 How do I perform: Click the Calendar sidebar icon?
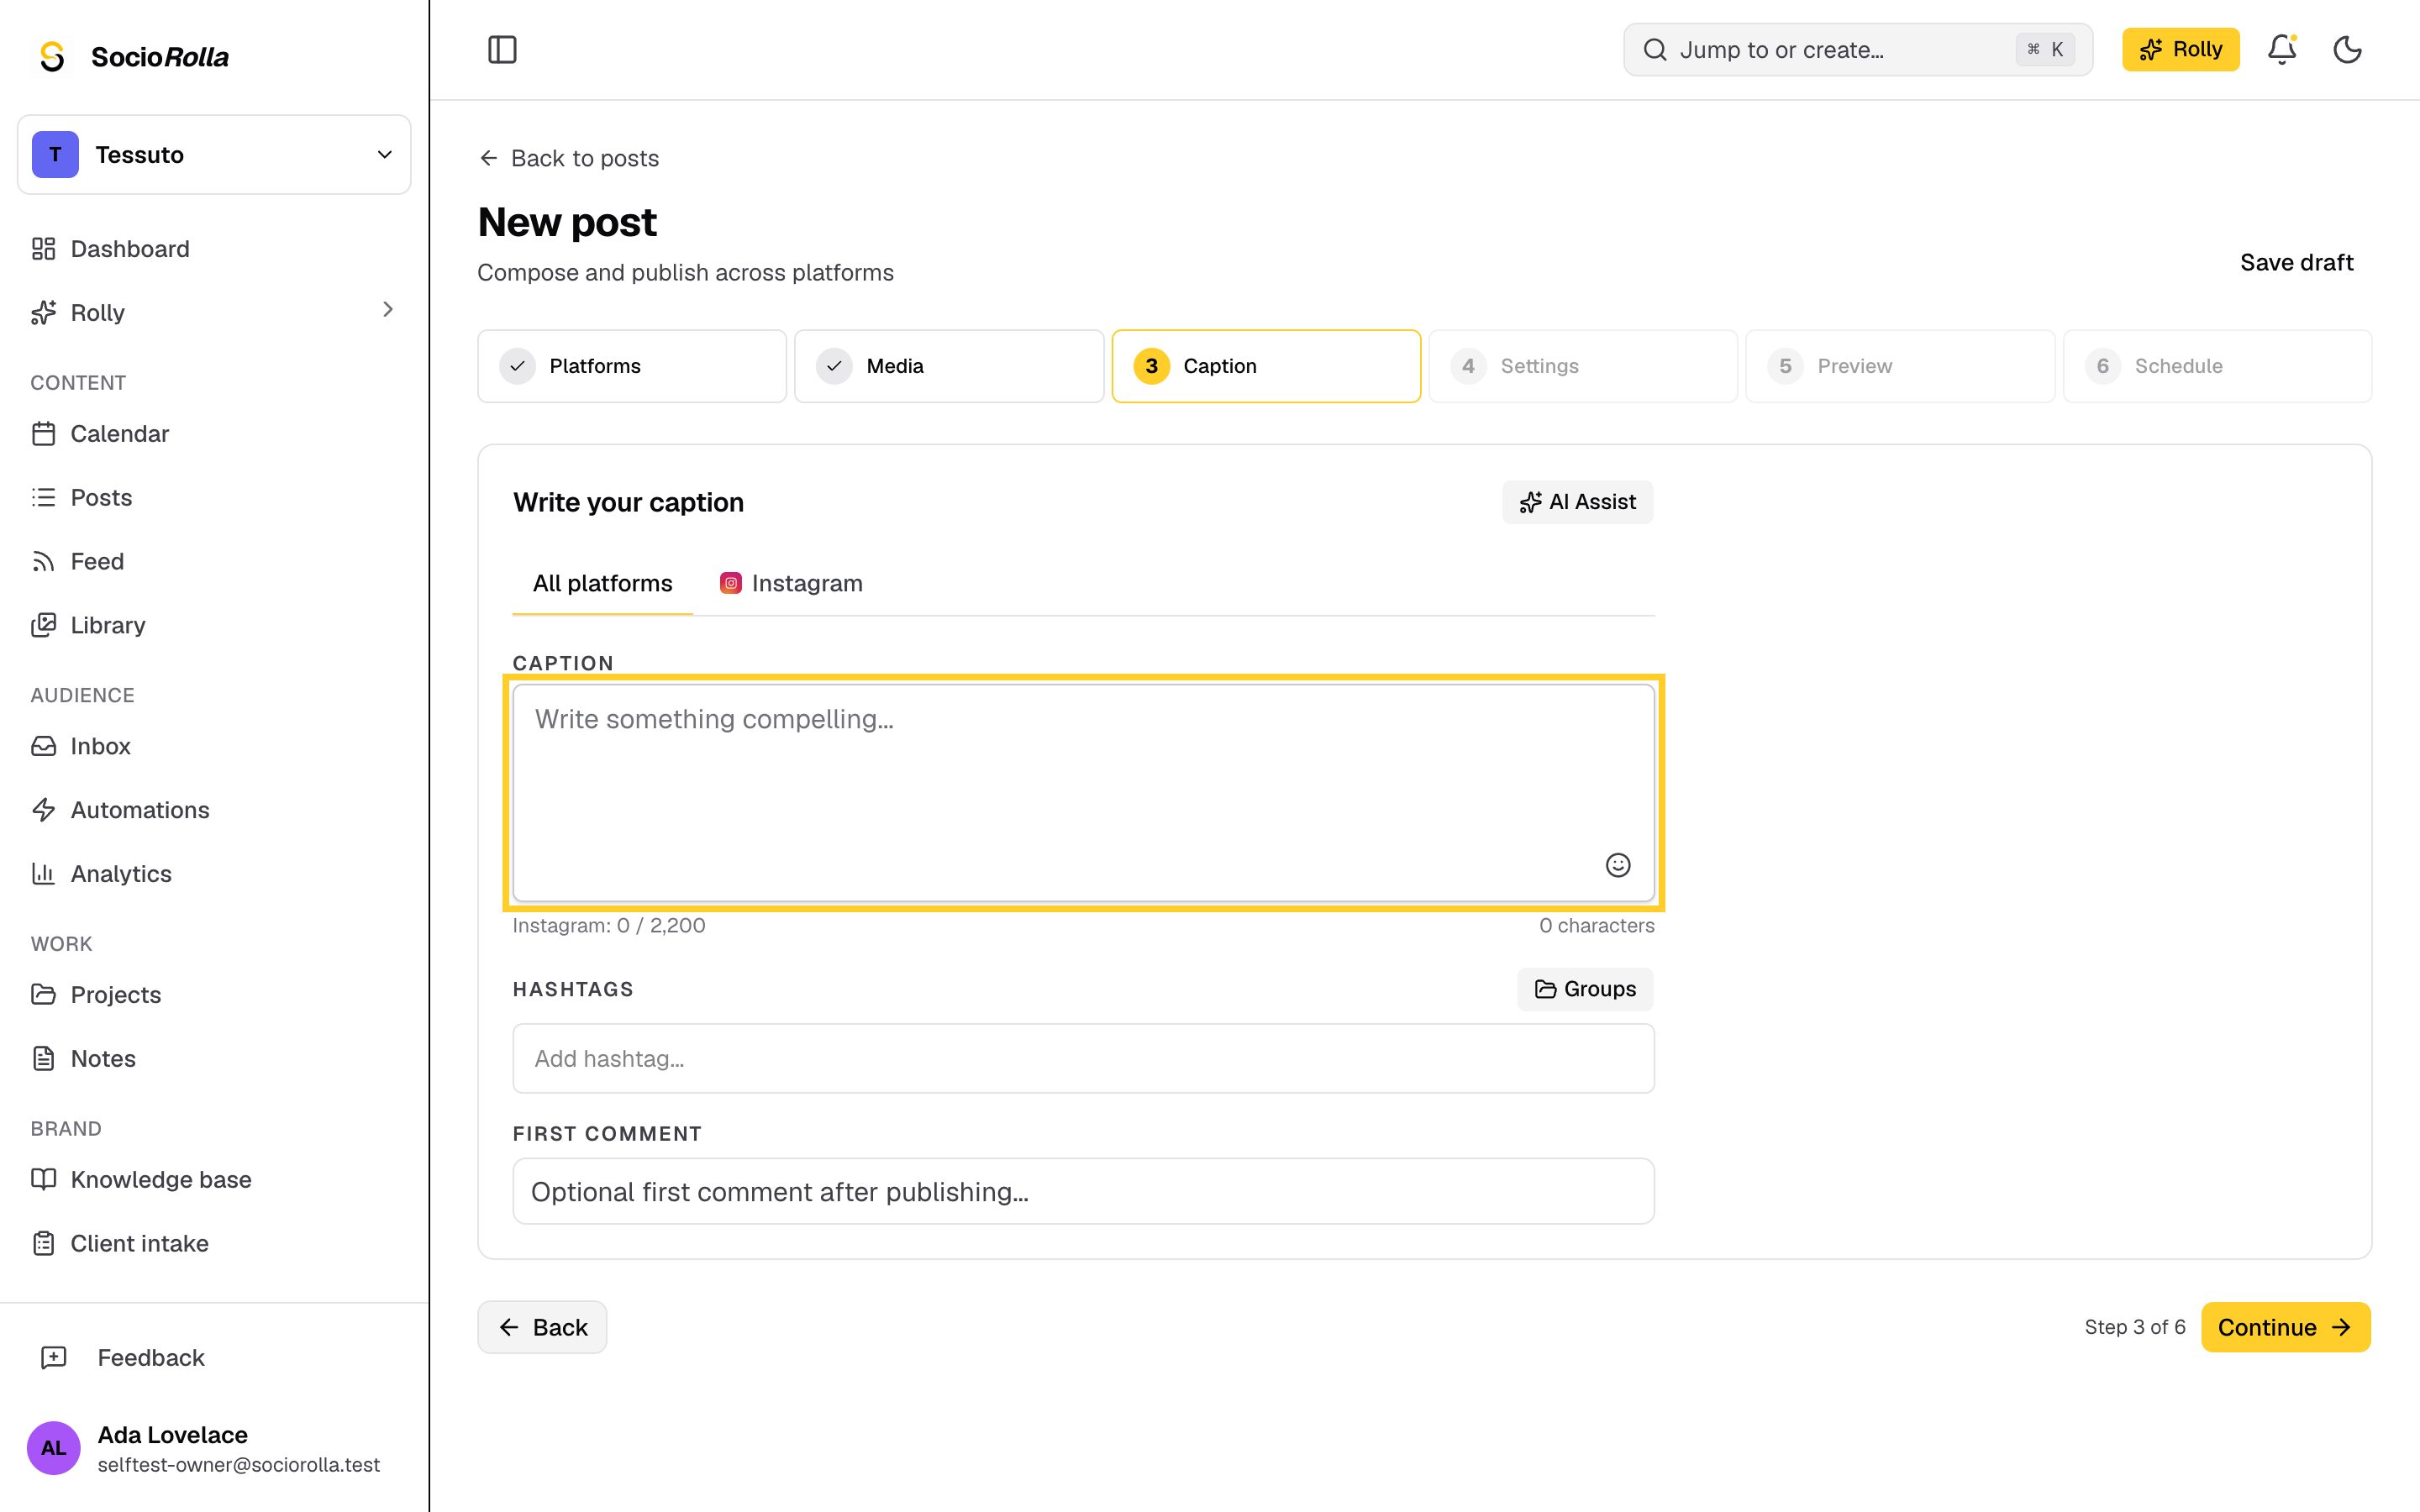43,433
